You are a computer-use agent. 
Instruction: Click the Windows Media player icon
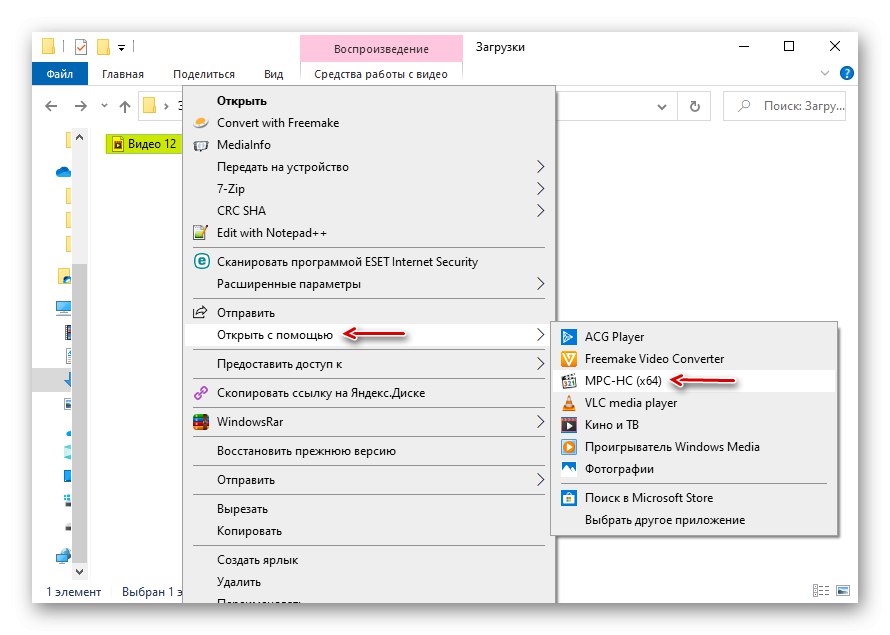569,447
